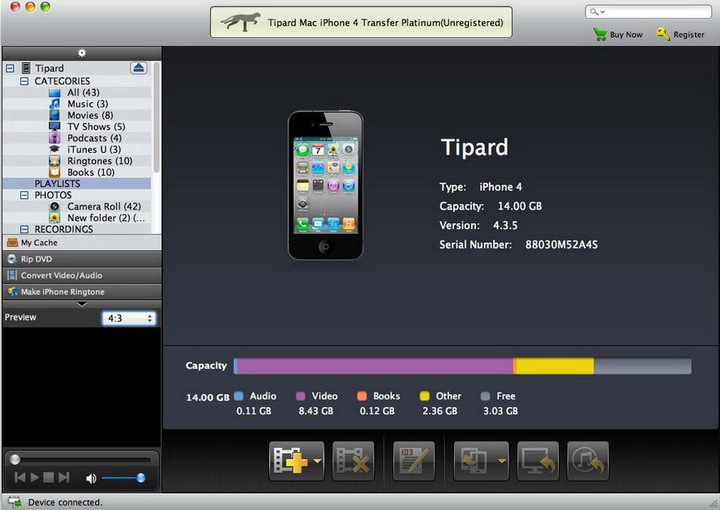Click the stop button in preview

tap(49, 477)
